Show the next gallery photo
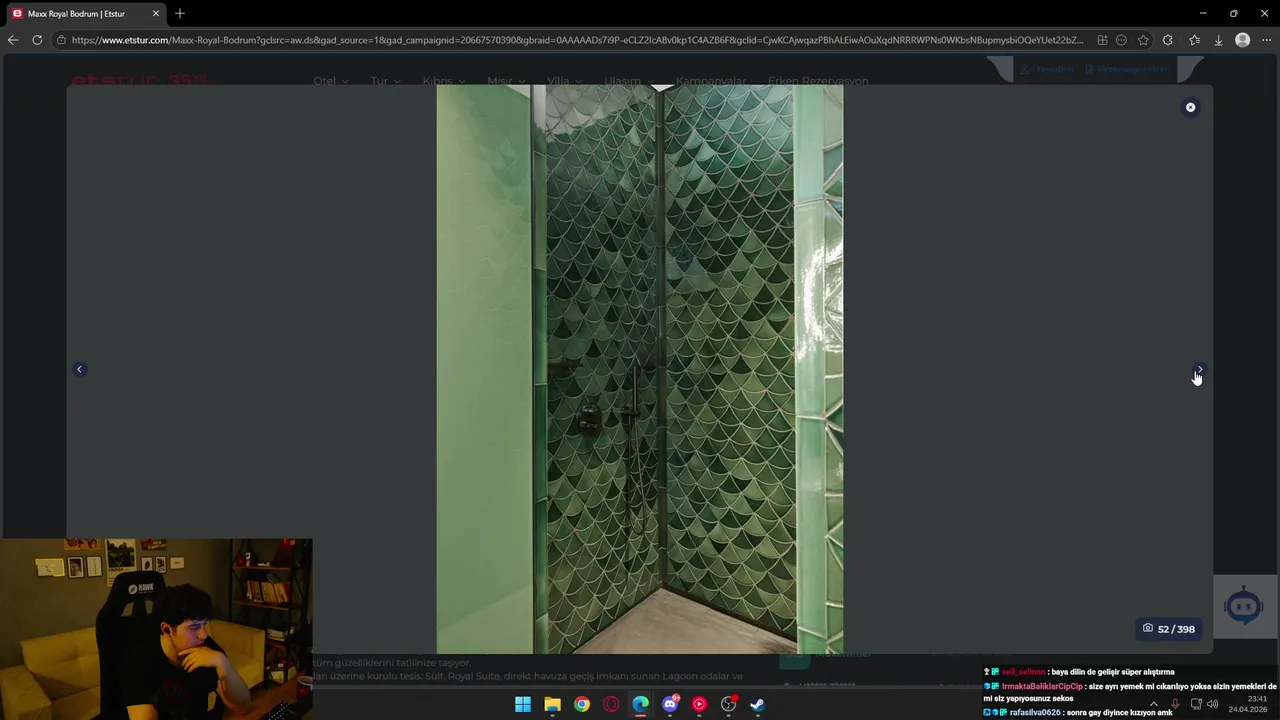This screenshot has height=720, width=1280. point(1199,369)
